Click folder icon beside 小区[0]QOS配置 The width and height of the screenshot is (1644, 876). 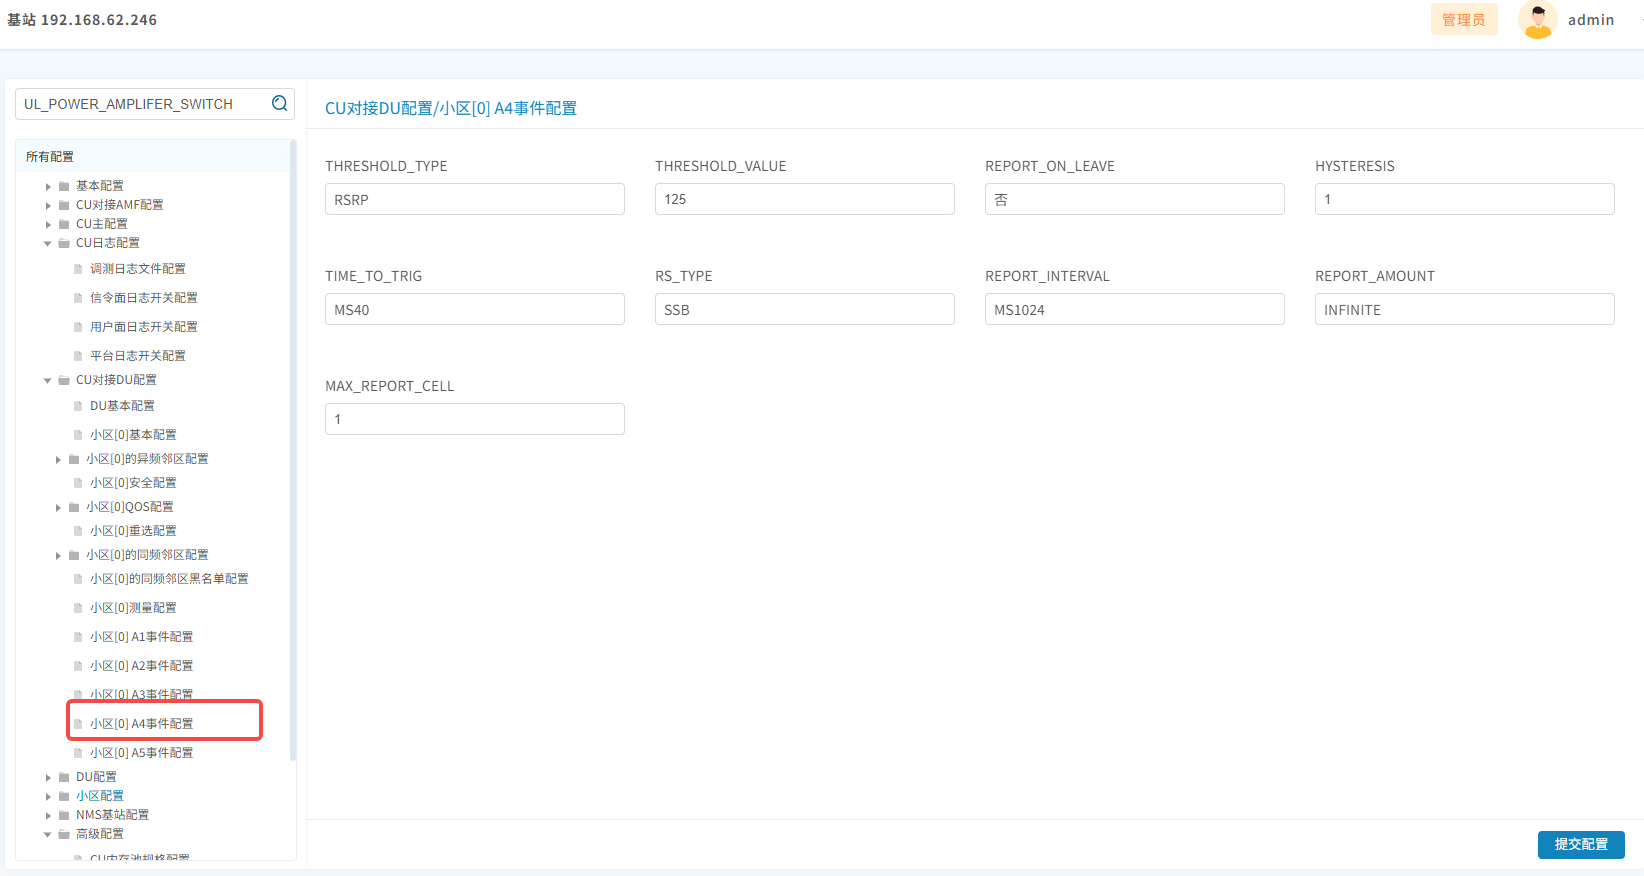[x=74, y=507]
